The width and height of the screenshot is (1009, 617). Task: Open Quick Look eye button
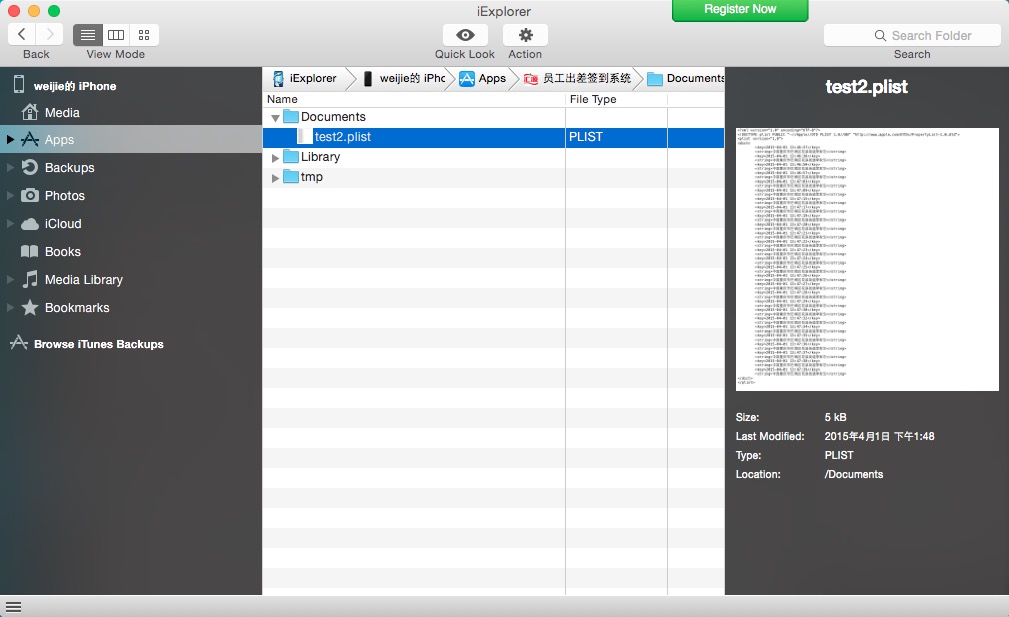point(465,35)
